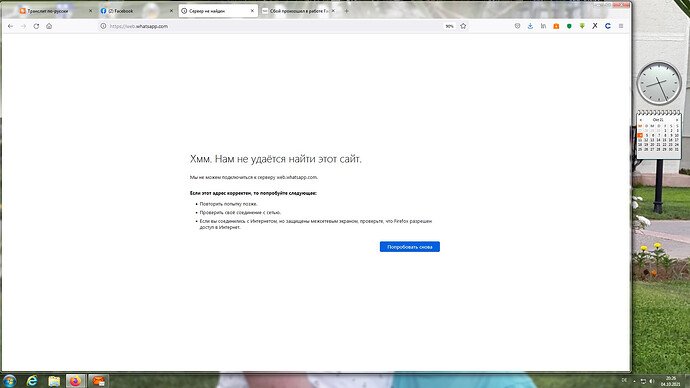
Task: Click the Если этот адрес корректен bold line
Action: click(253, 193)
